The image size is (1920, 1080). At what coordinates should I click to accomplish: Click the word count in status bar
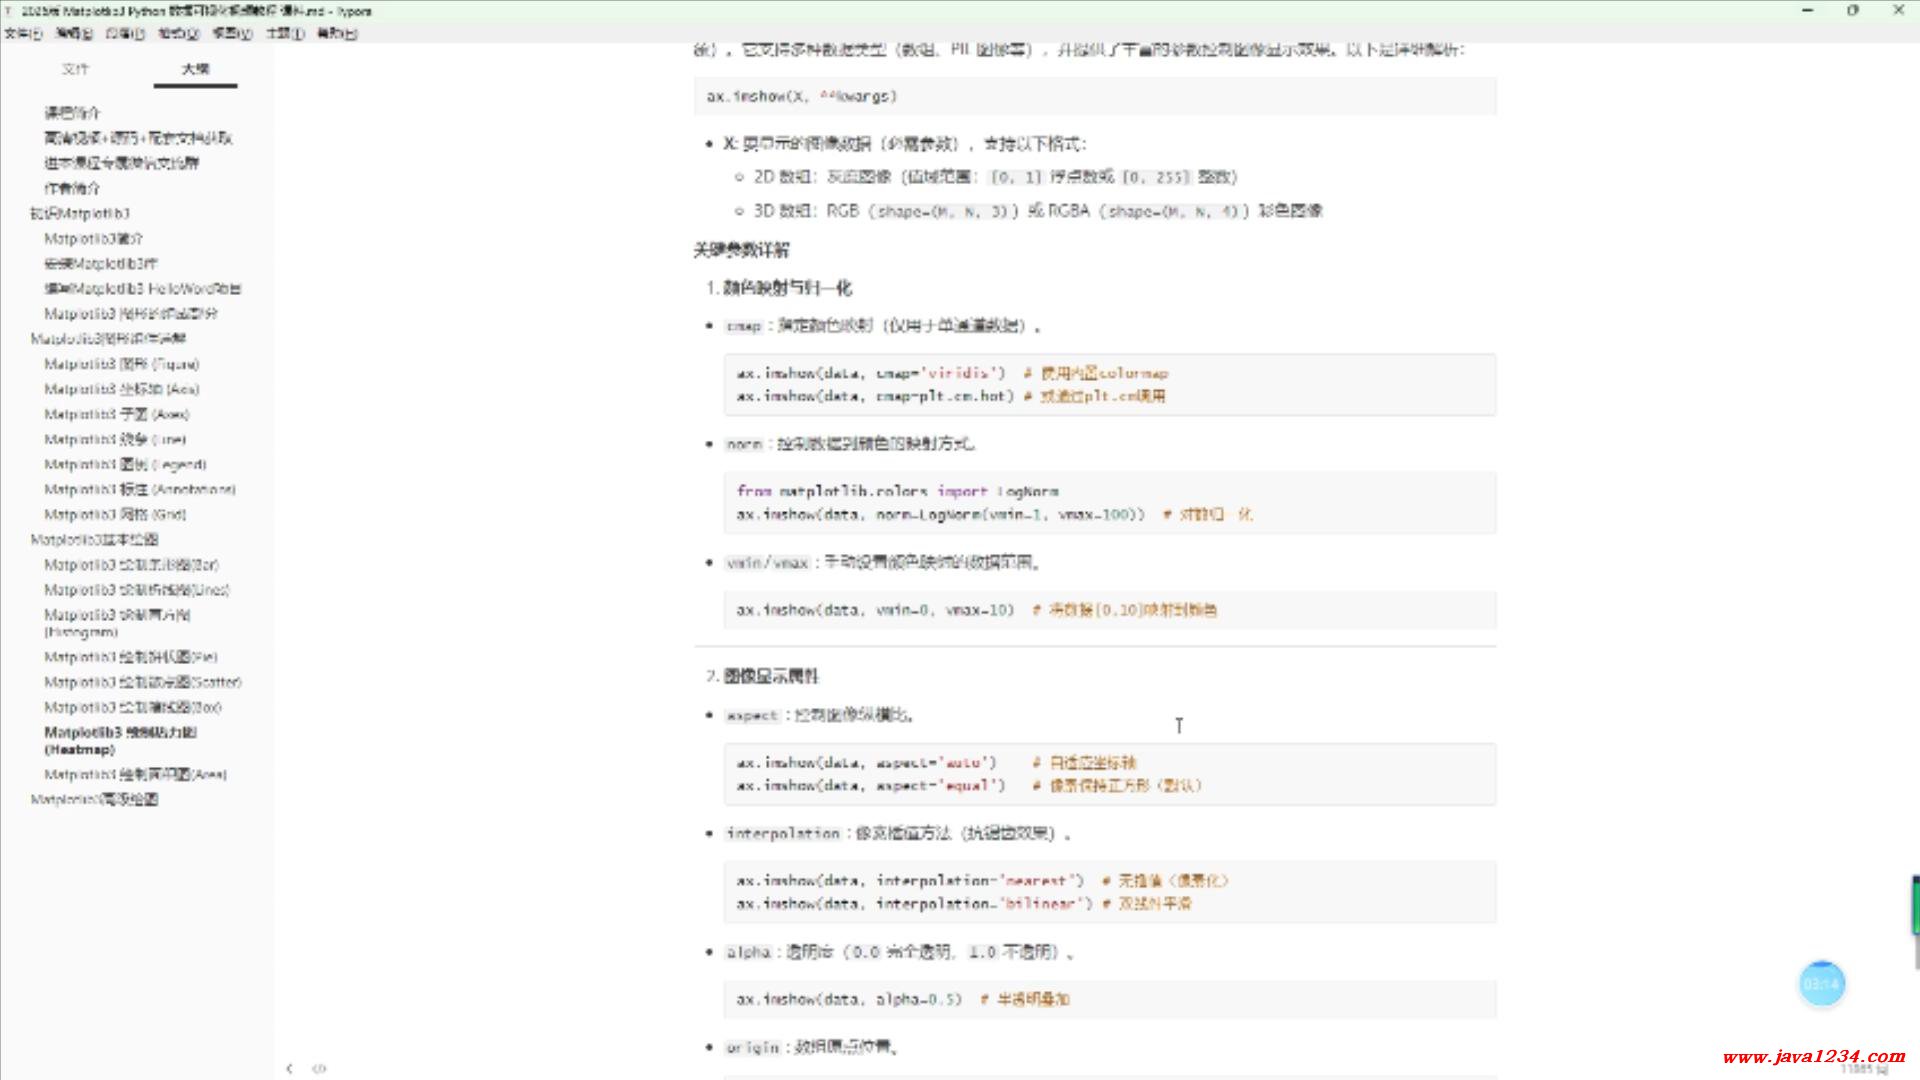[1864, 1069]
